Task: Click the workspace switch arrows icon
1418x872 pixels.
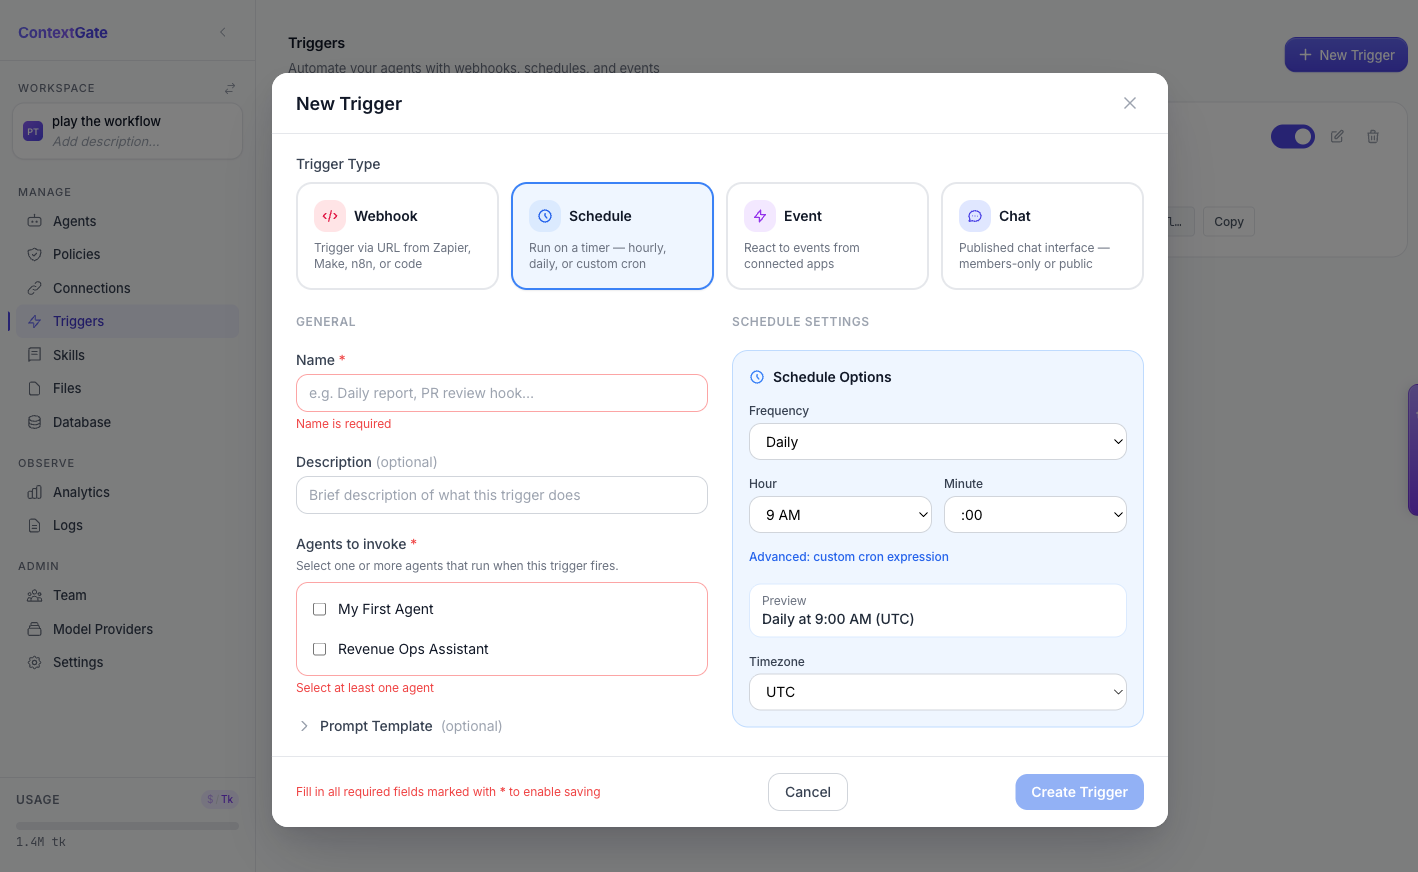Action: (230, 88)
